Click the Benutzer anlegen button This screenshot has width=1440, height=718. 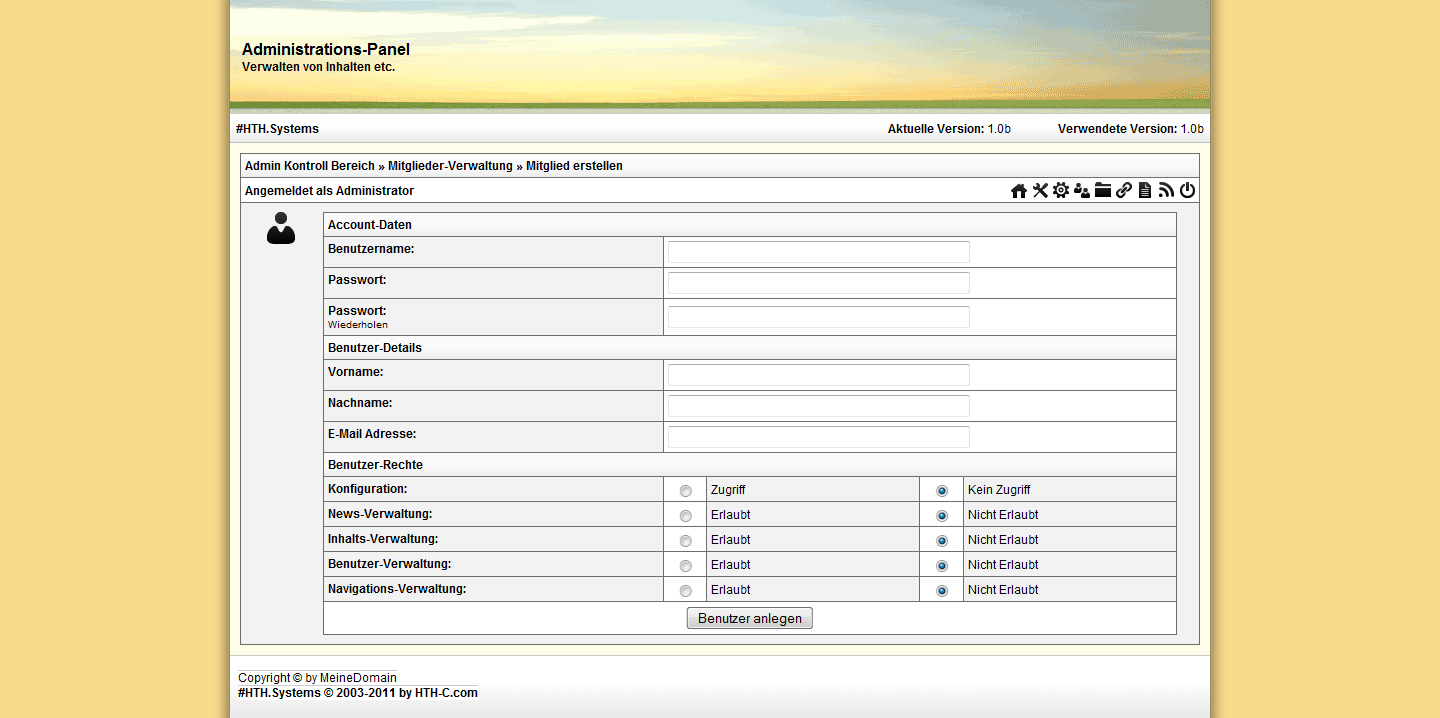pyautogui.click(x=750, y=618)
